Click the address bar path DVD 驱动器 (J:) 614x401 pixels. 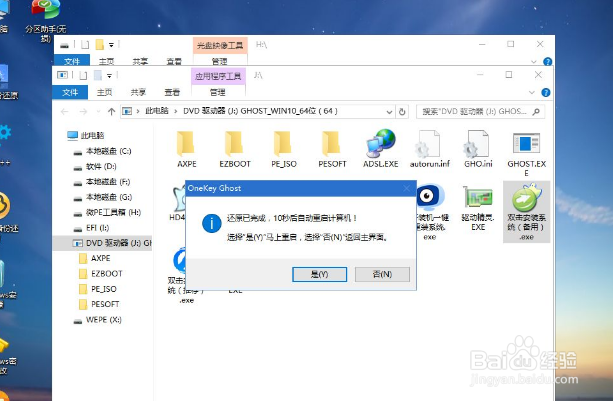[x=260, y=111]
